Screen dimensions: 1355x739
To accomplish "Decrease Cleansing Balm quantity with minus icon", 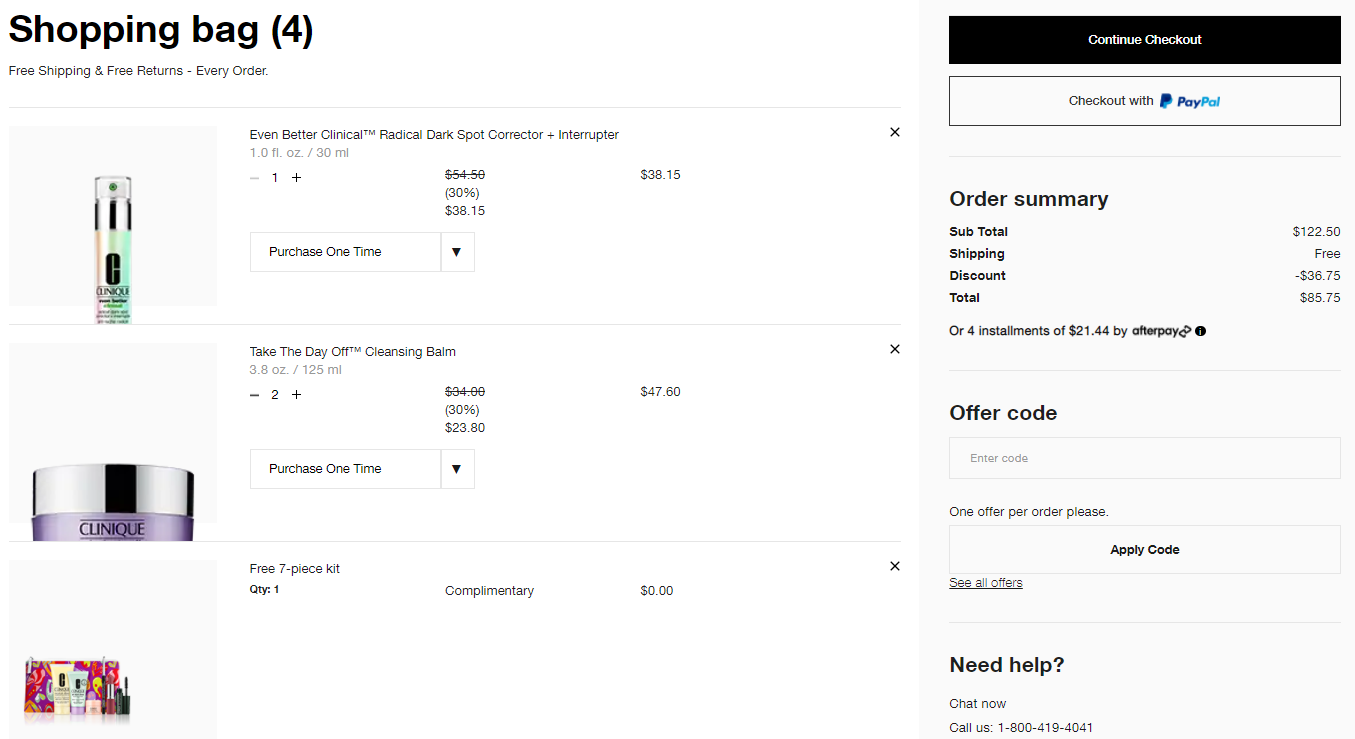I will (x=254, y=395).
